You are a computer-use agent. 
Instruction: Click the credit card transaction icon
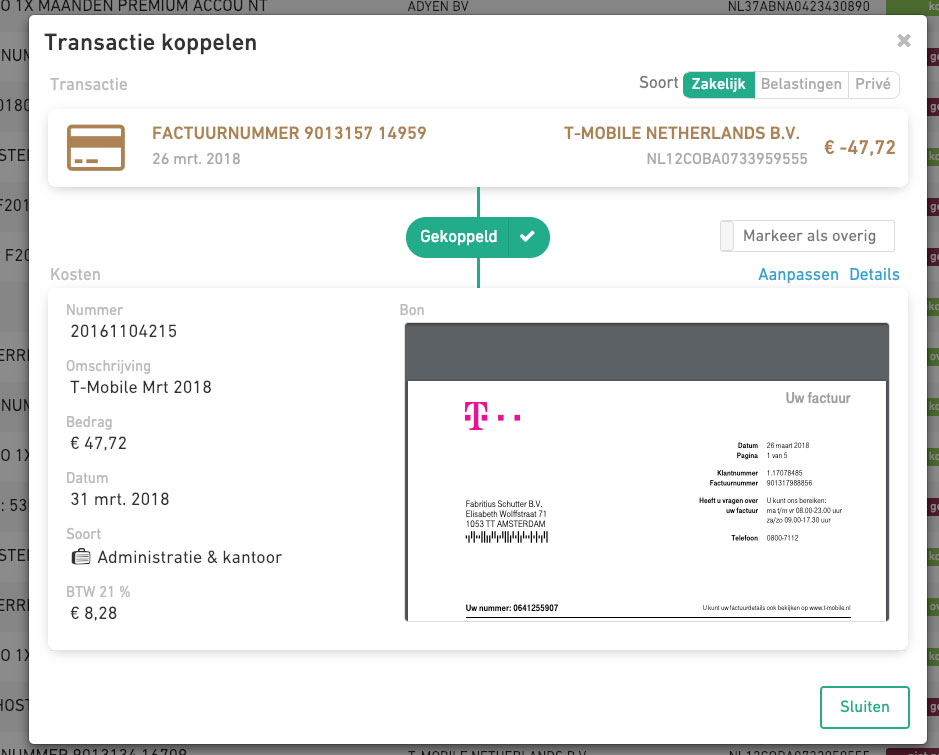(x=96, y=147)
